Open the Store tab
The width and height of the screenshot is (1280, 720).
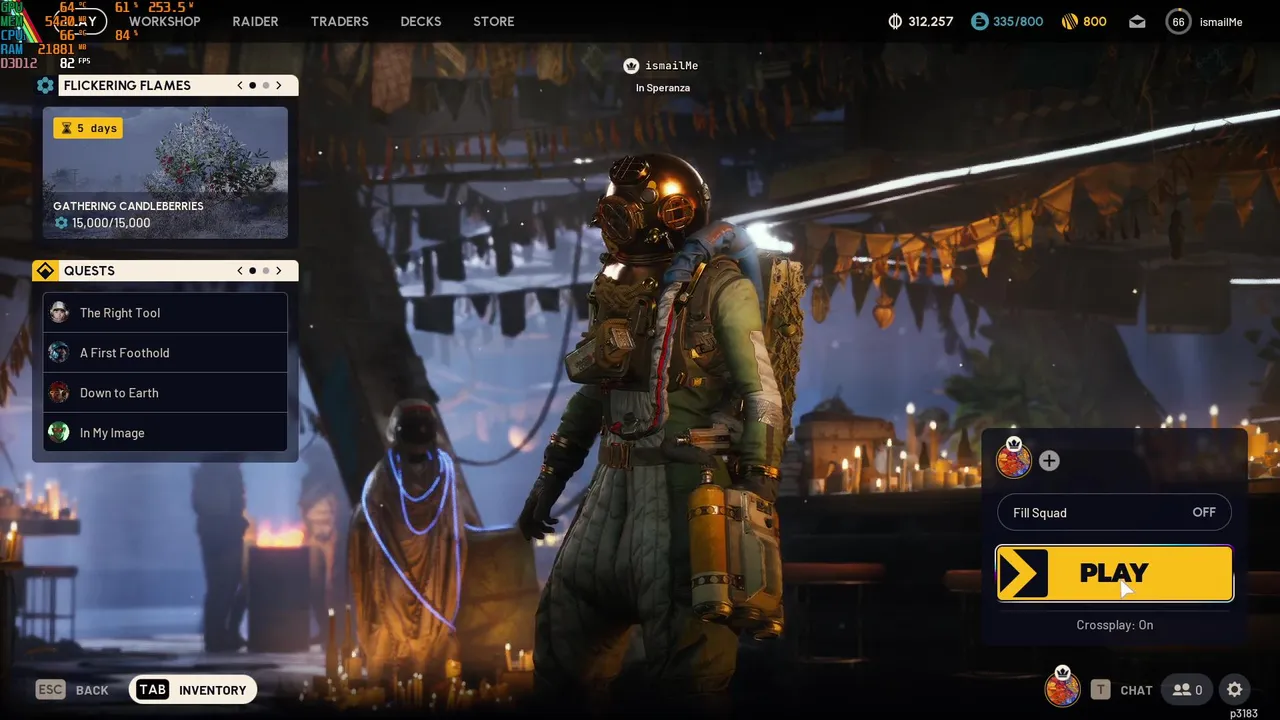(x=494, y=21)
